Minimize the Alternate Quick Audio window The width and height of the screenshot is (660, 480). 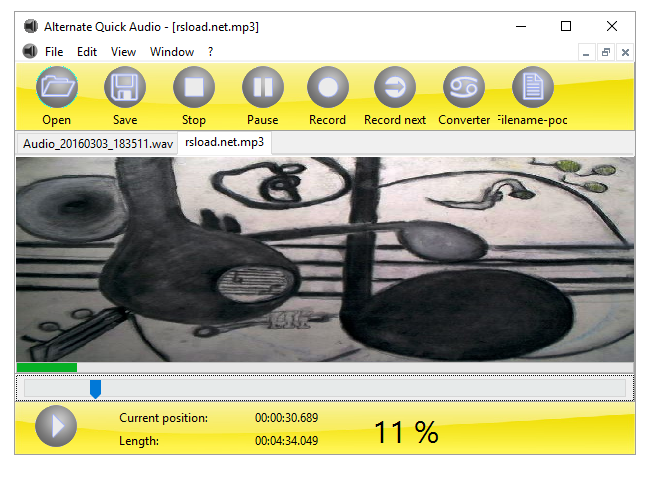[x=521, y=27]
